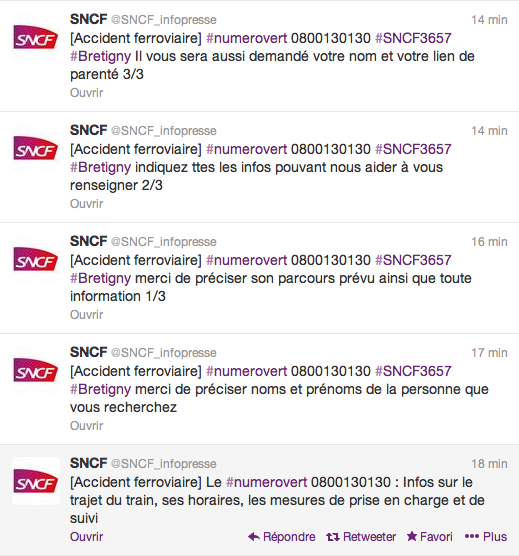Open SNCF avatar on the 18 min tweet

(x=36, y=481)
